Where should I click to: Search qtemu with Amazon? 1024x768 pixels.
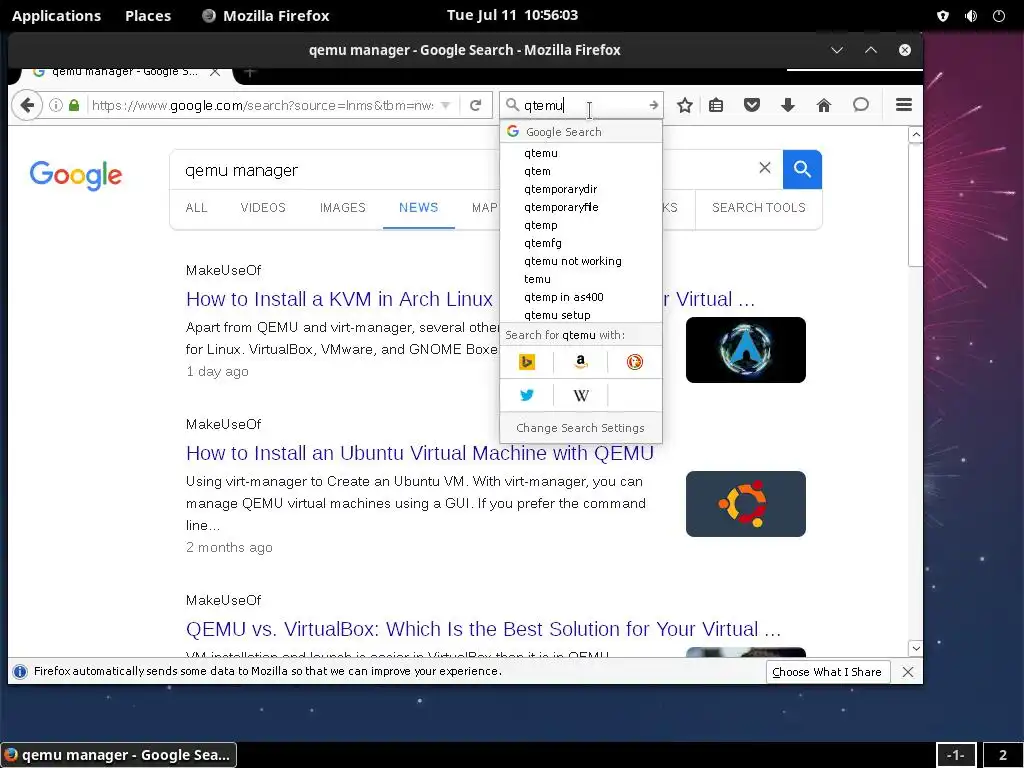tap(581, 362)
